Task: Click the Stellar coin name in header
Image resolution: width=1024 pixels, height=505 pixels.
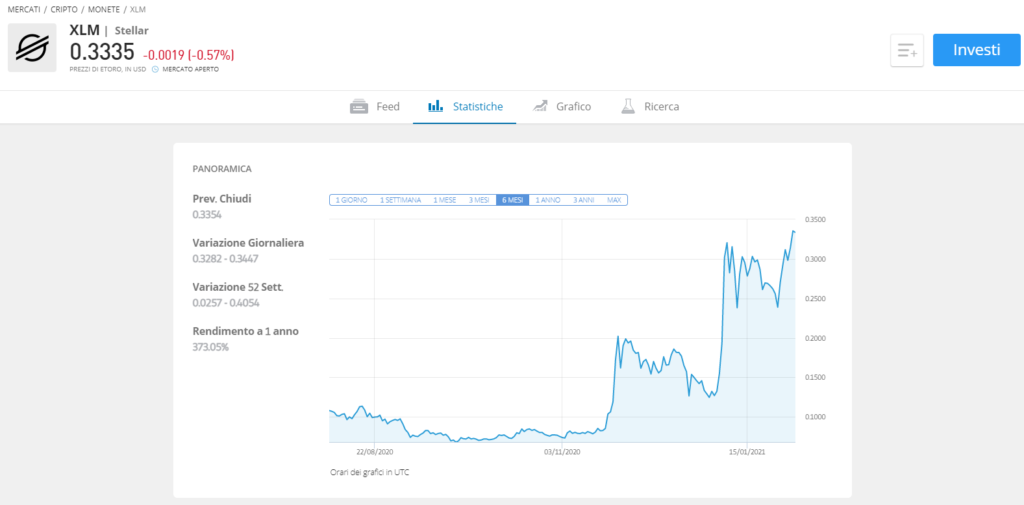Action: [132, 30]
